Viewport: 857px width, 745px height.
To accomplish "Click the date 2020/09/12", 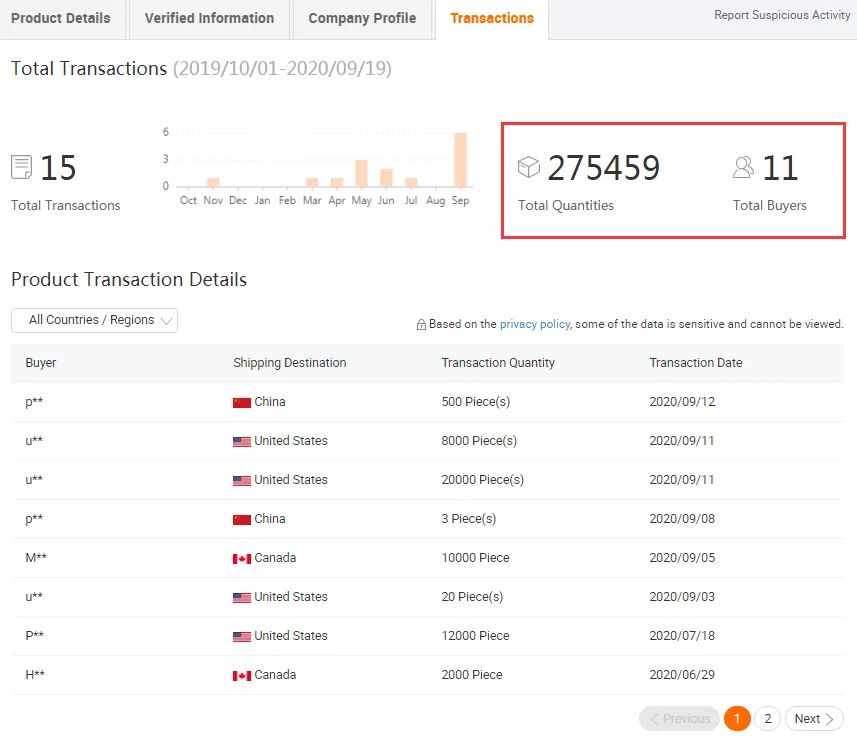I will coord(682,402).
